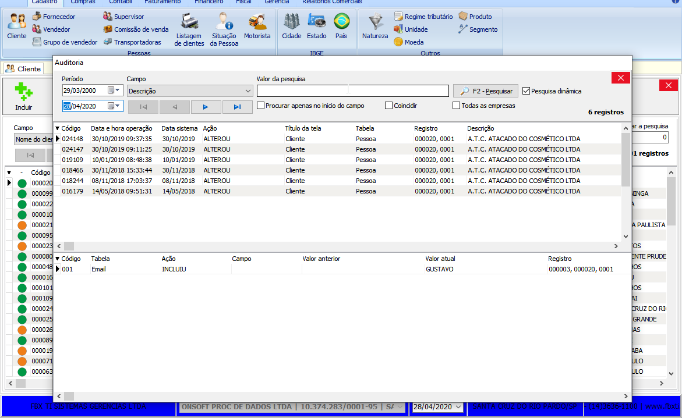Select audit row with code 024147
682x418 pixels.
pyautogui.click(x=338, y=149)
